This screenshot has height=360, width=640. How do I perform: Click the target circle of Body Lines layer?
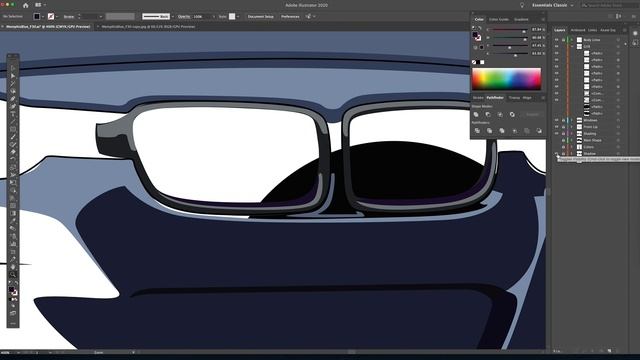[618, 40]
